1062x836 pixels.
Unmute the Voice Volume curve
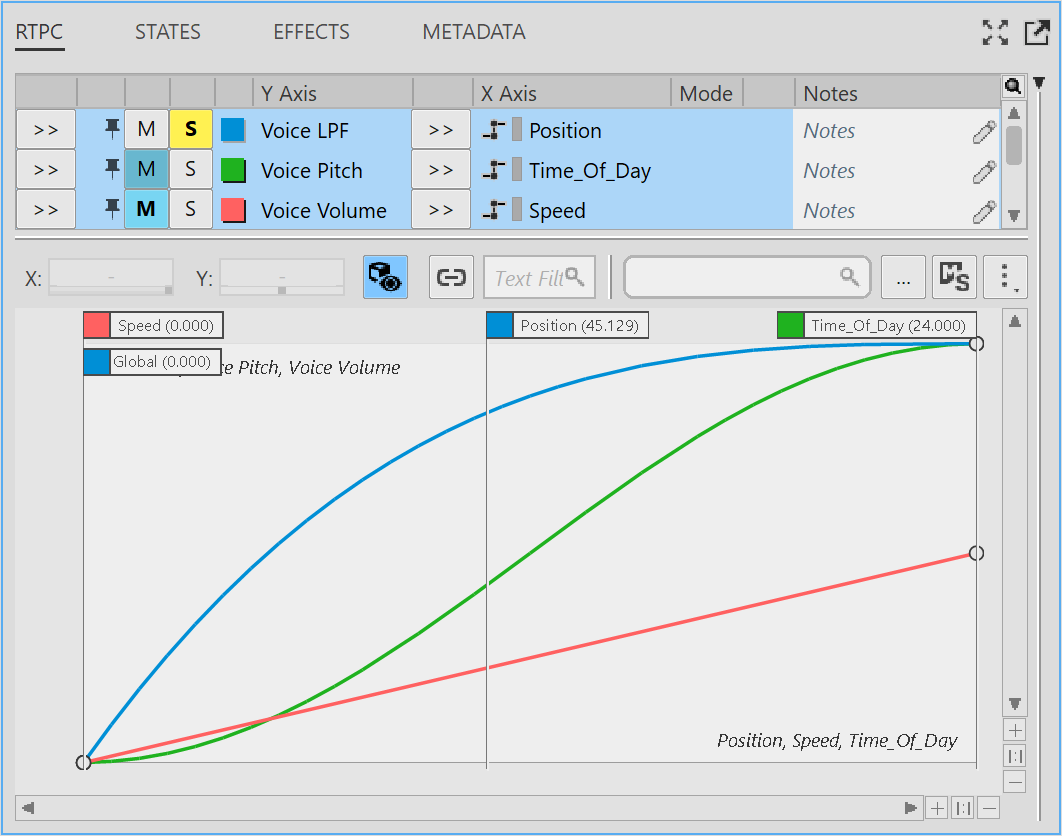[x=146, y=210]
